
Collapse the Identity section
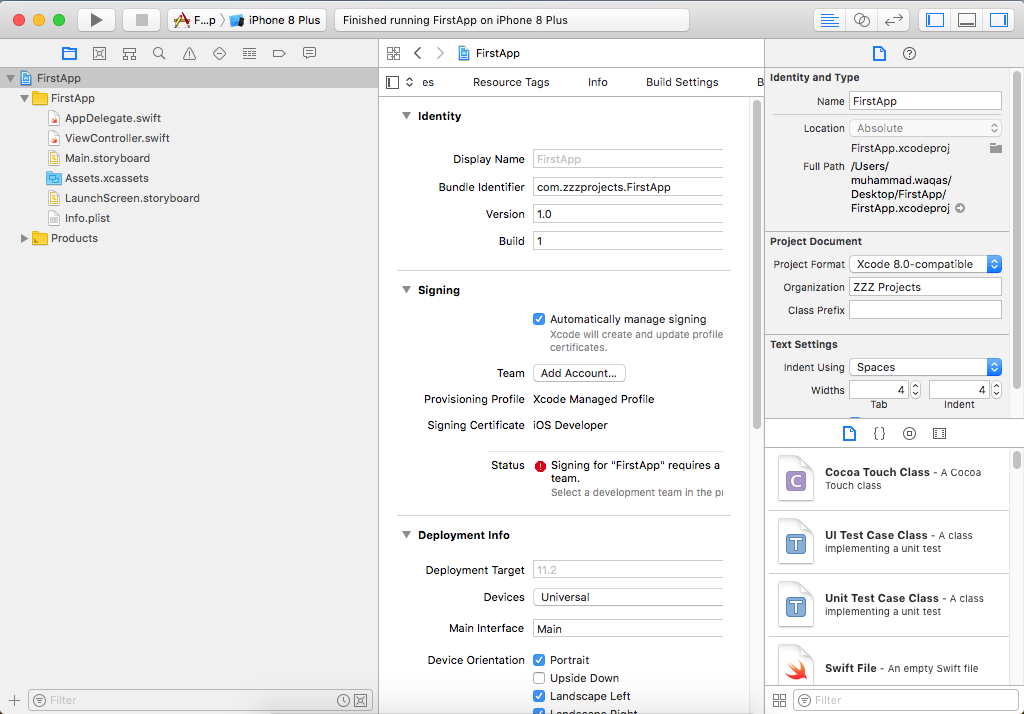click(406, 116)
